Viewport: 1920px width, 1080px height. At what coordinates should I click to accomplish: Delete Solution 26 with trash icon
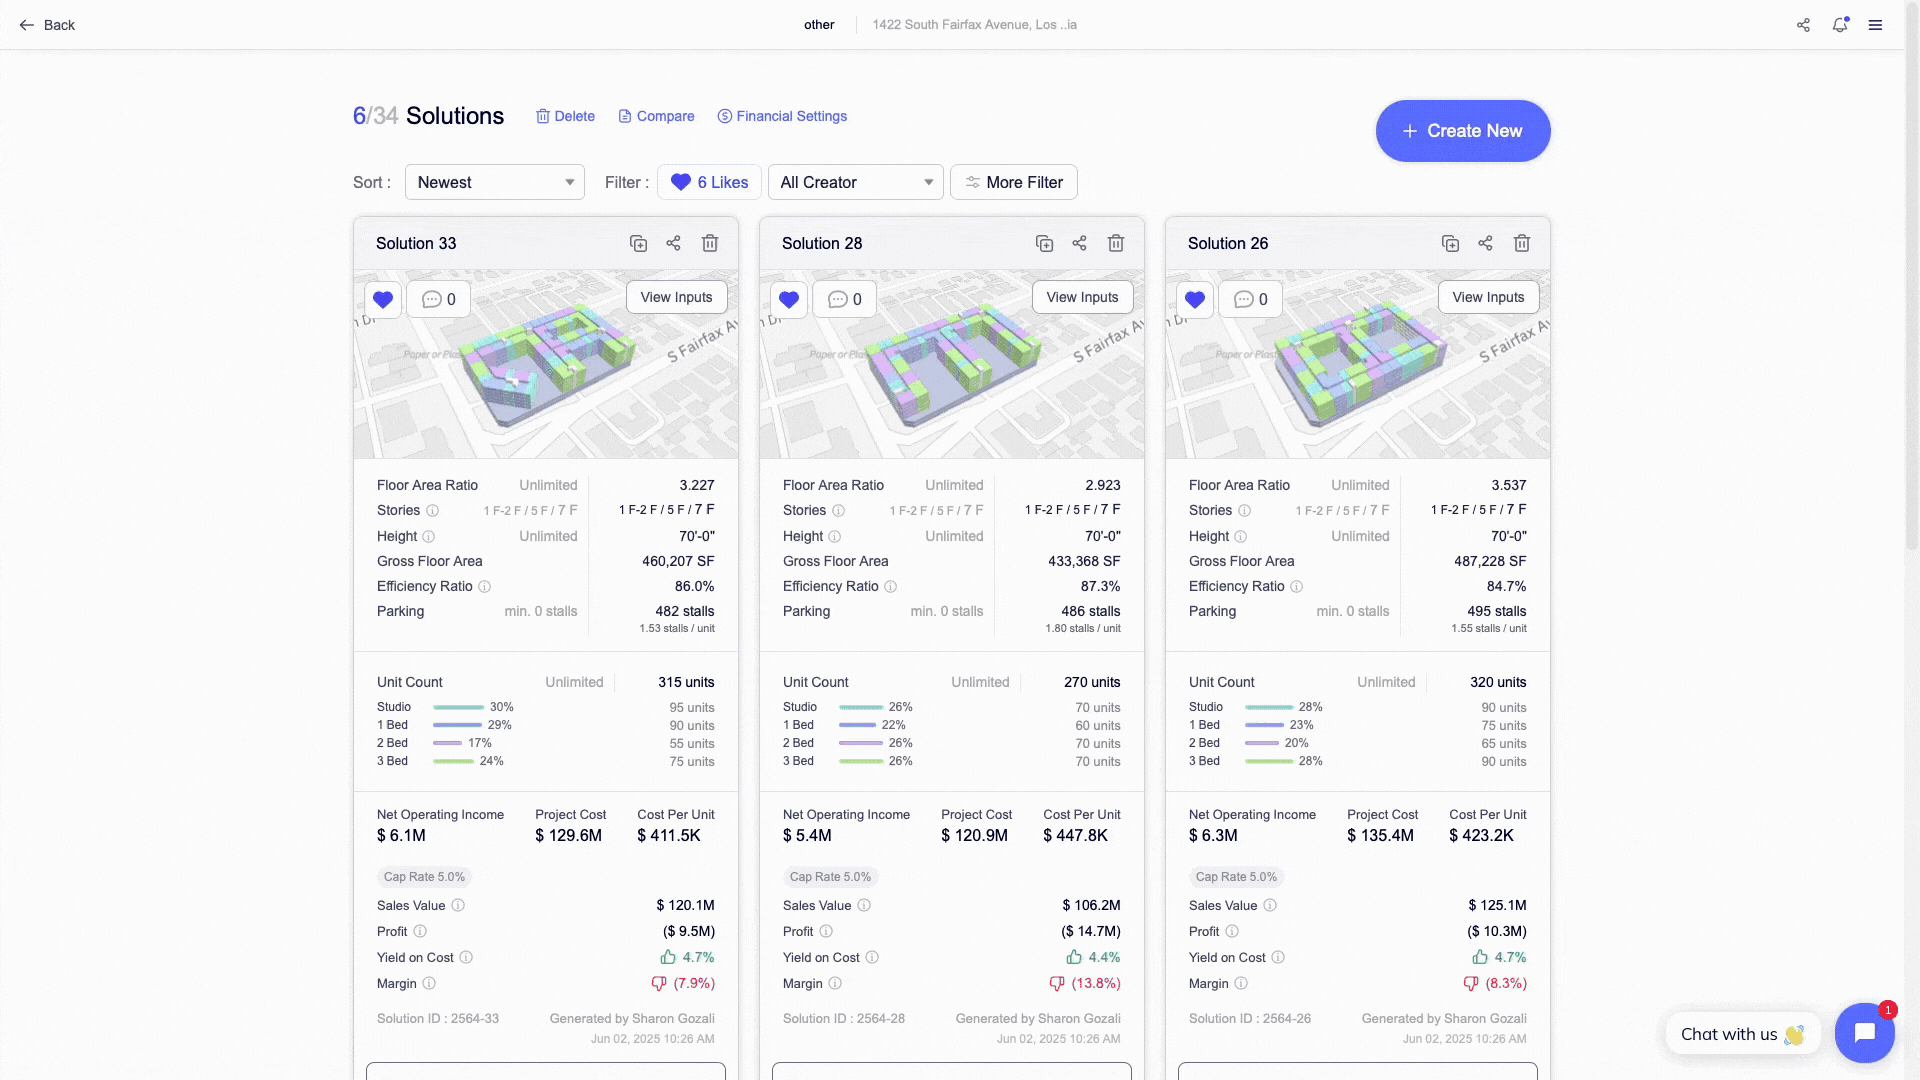(1521, 243)
